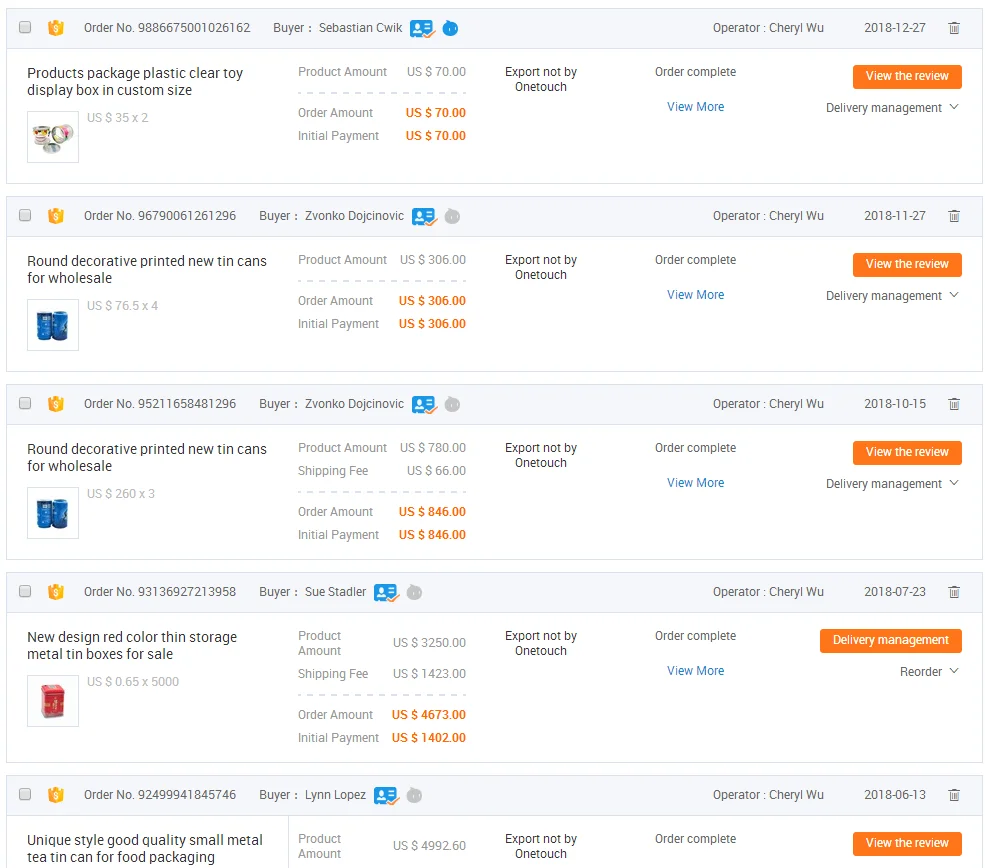
Task: Open red storage tin box product thumbnail
Action: pyautogui.click(x=53, y=701)
